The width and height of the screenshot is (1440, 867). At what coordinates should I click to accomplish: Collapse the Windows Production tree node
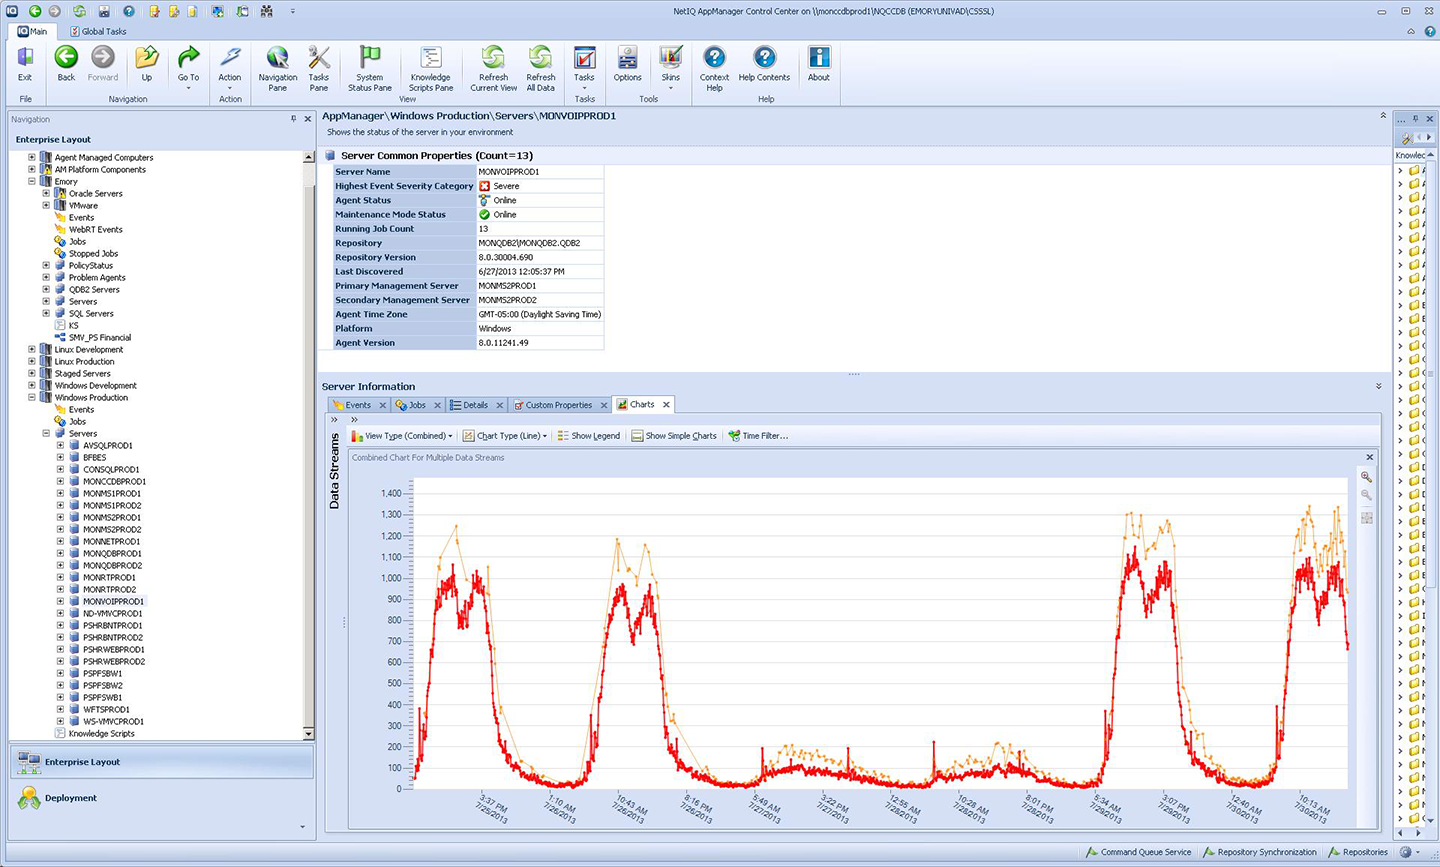pyautogui.click(x=32, y=398)
